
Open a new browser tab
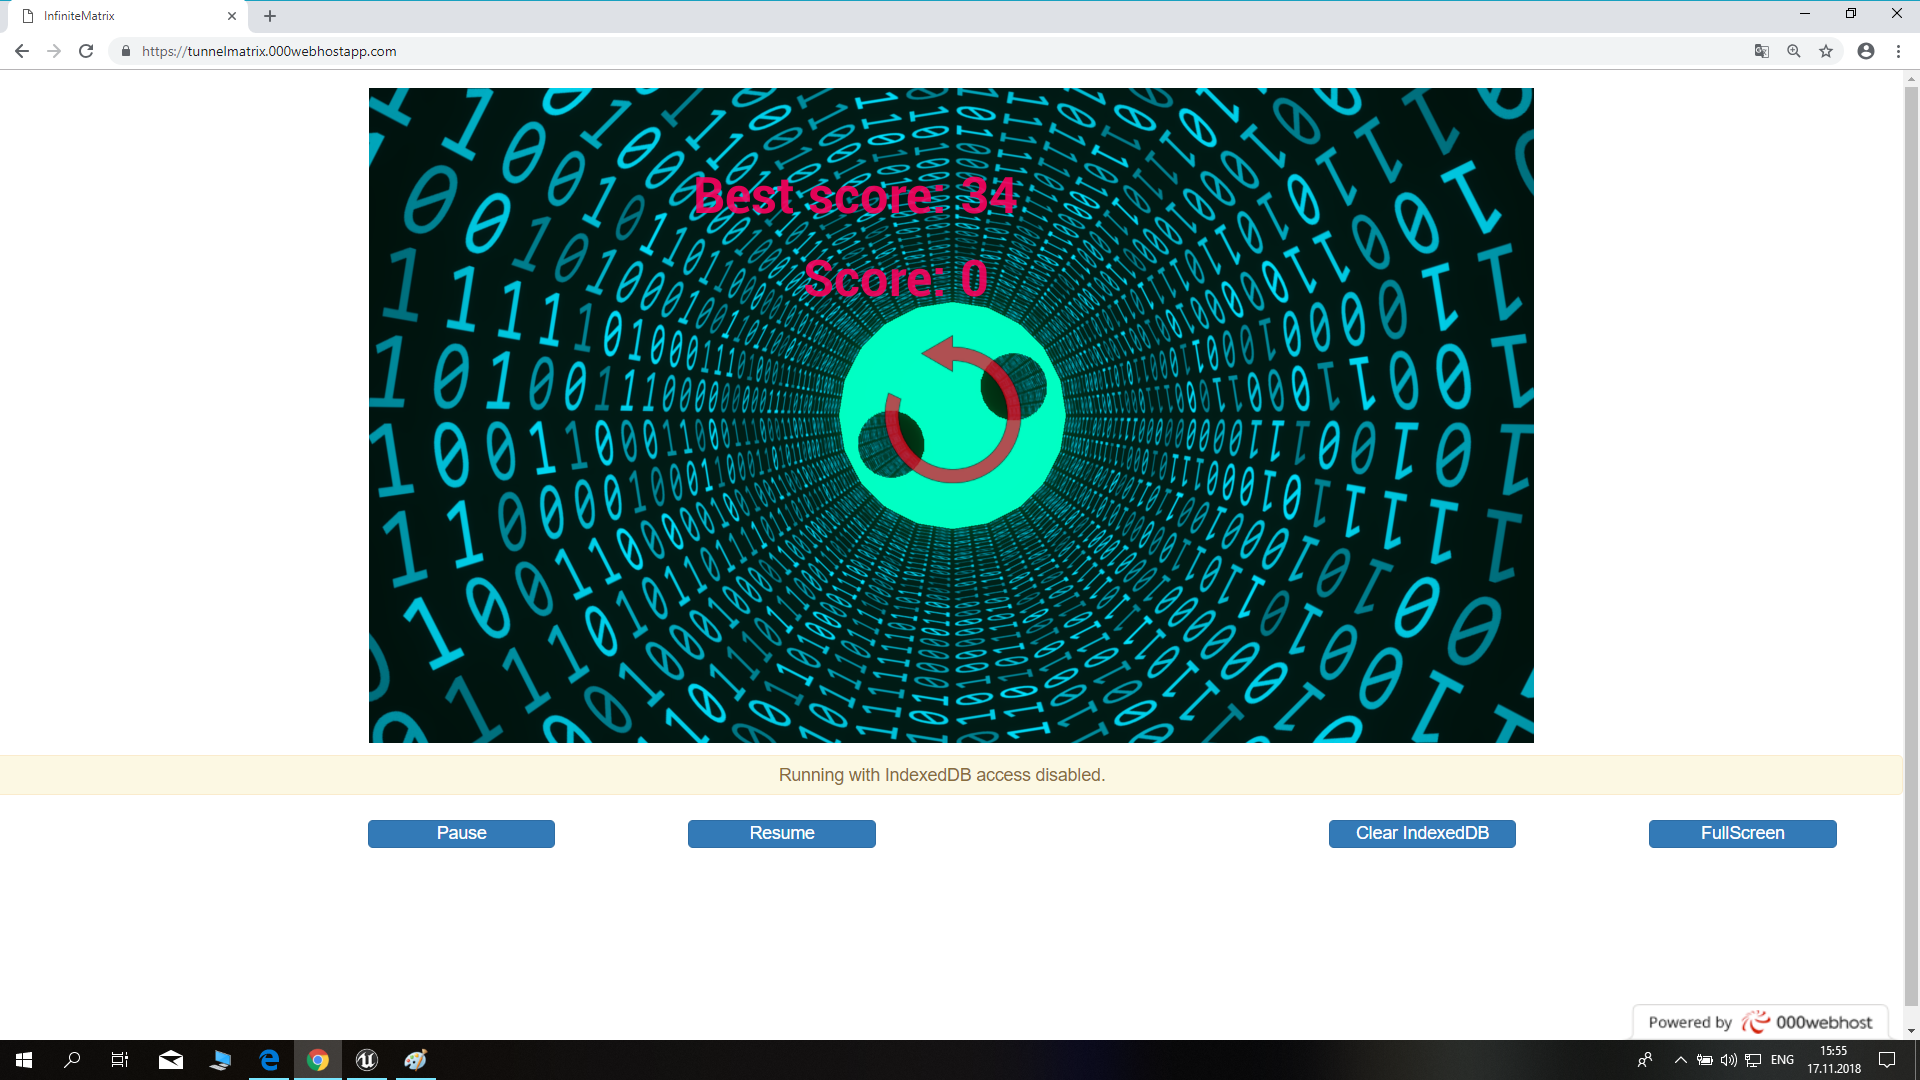pos(270,16)
